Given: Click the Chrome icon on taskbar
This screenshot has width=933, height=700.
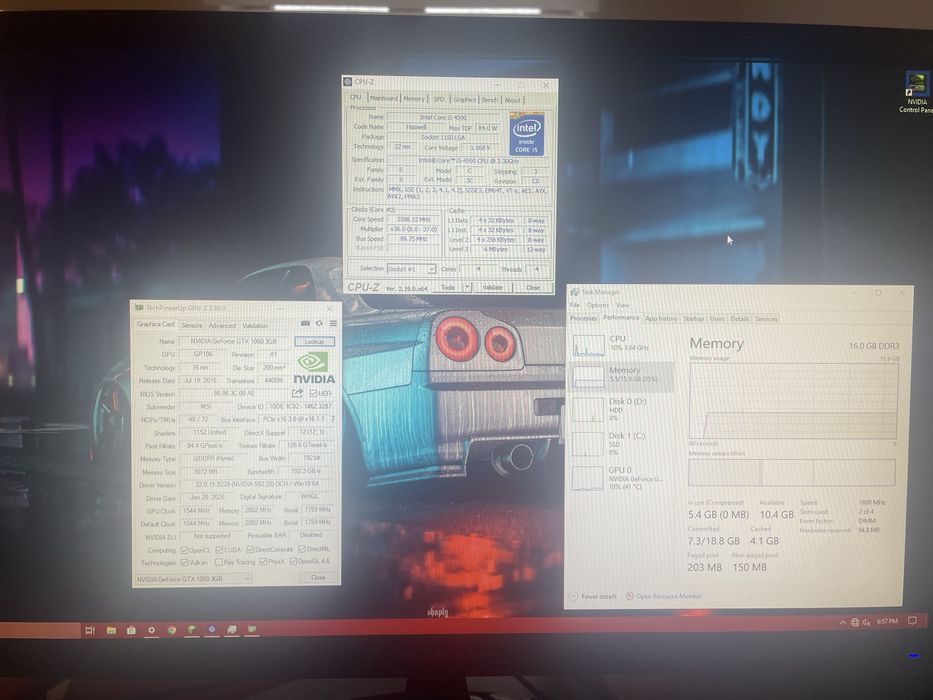Looking at the screenshot, I should [171, 629].
